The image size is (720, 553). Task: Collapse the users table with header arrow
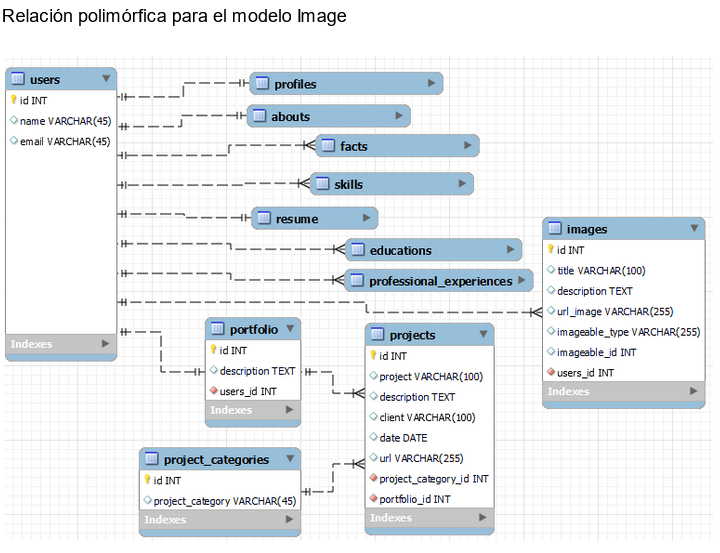pyautogui.click(x=106, y=78)
